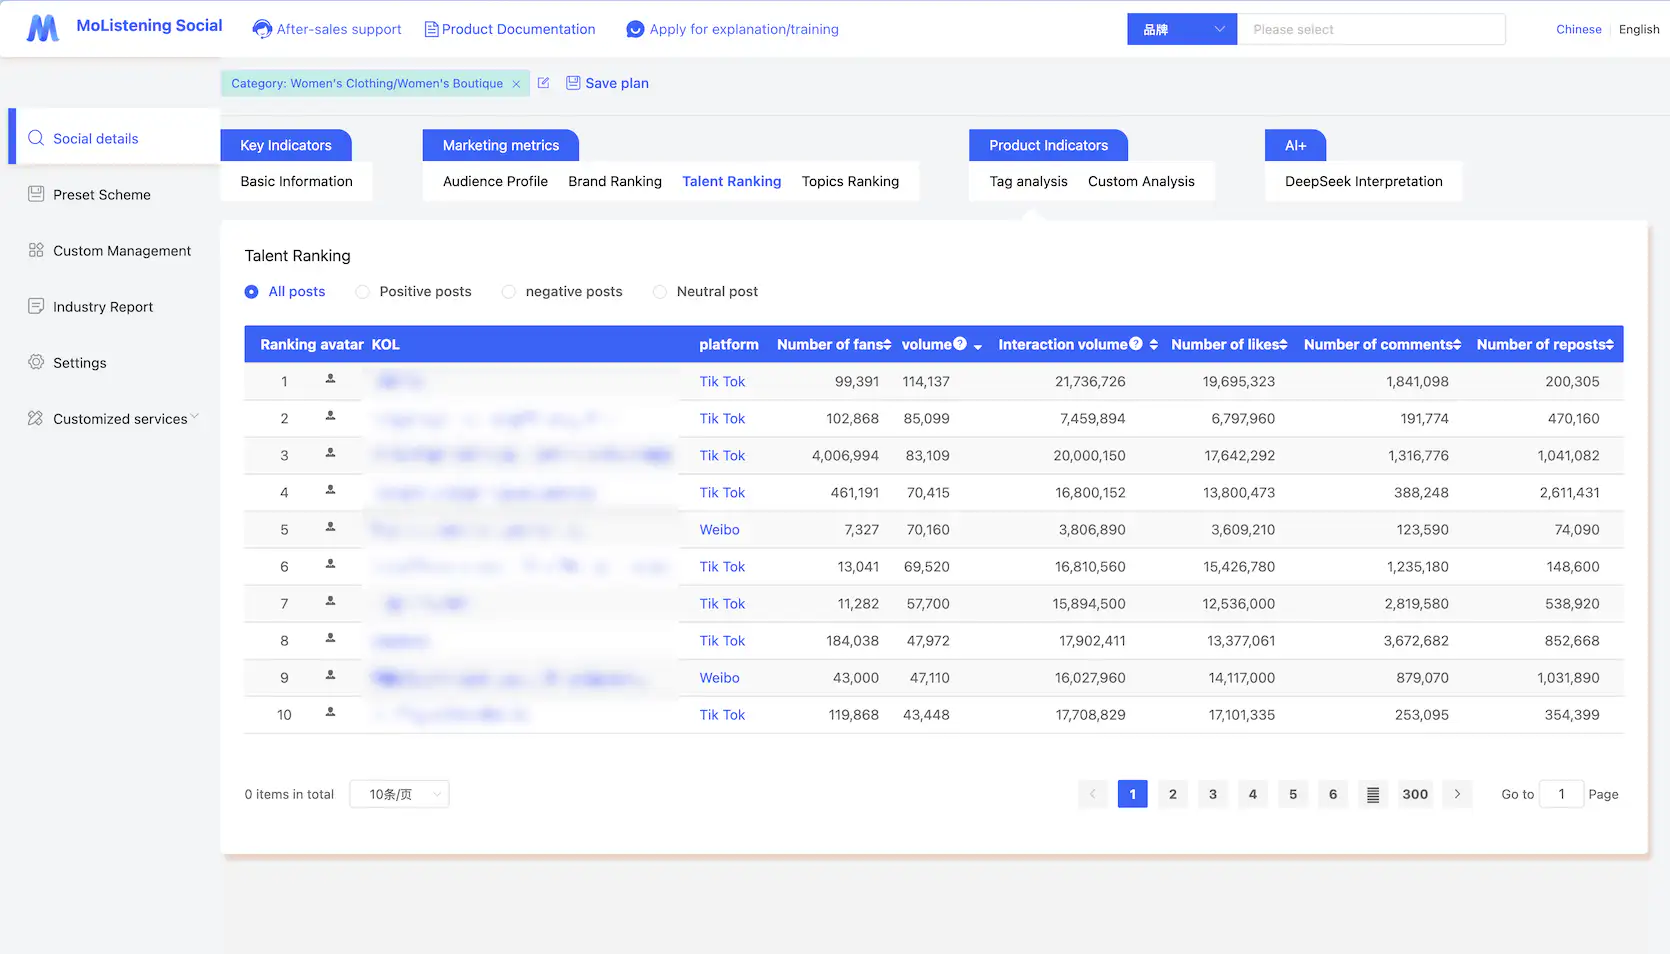
Task: Click the volume info tooltip icon
Action: pos(959,342)
